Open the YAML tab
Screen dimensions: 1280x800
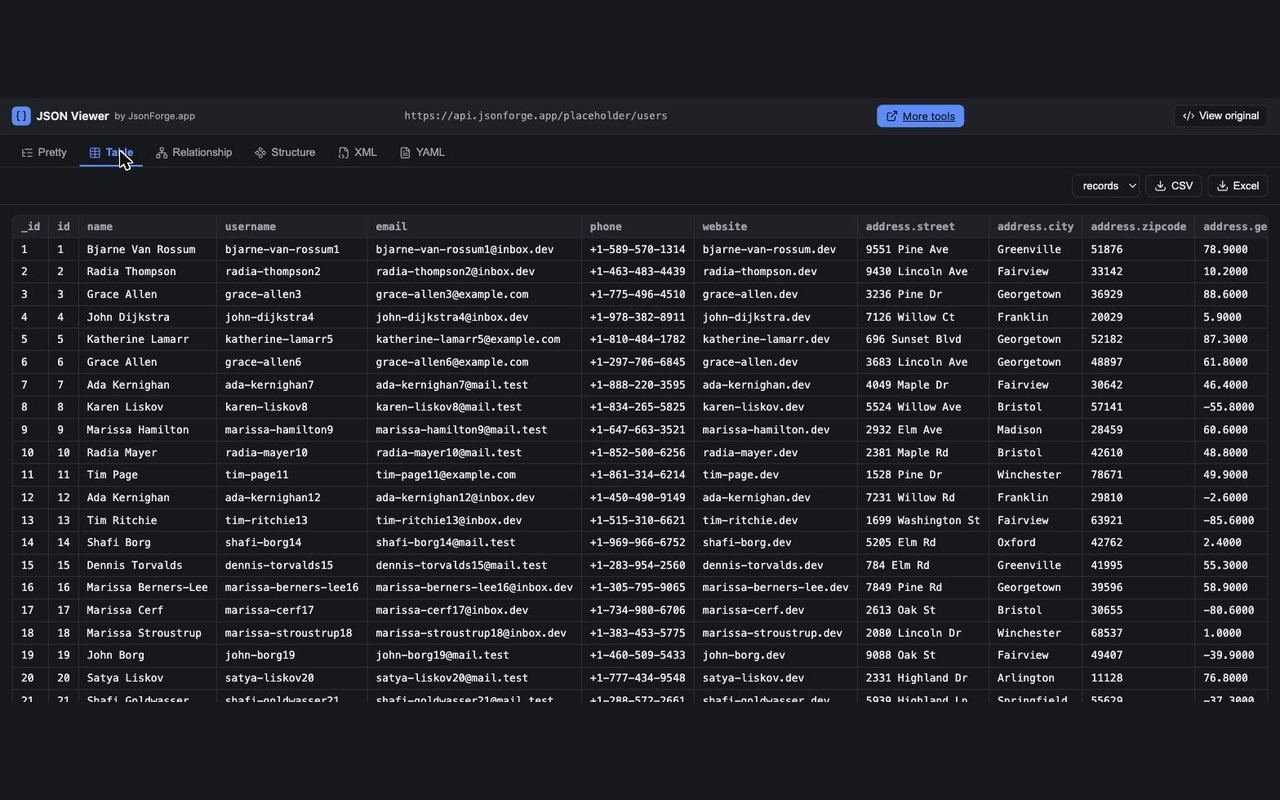(x=422, y=152)
